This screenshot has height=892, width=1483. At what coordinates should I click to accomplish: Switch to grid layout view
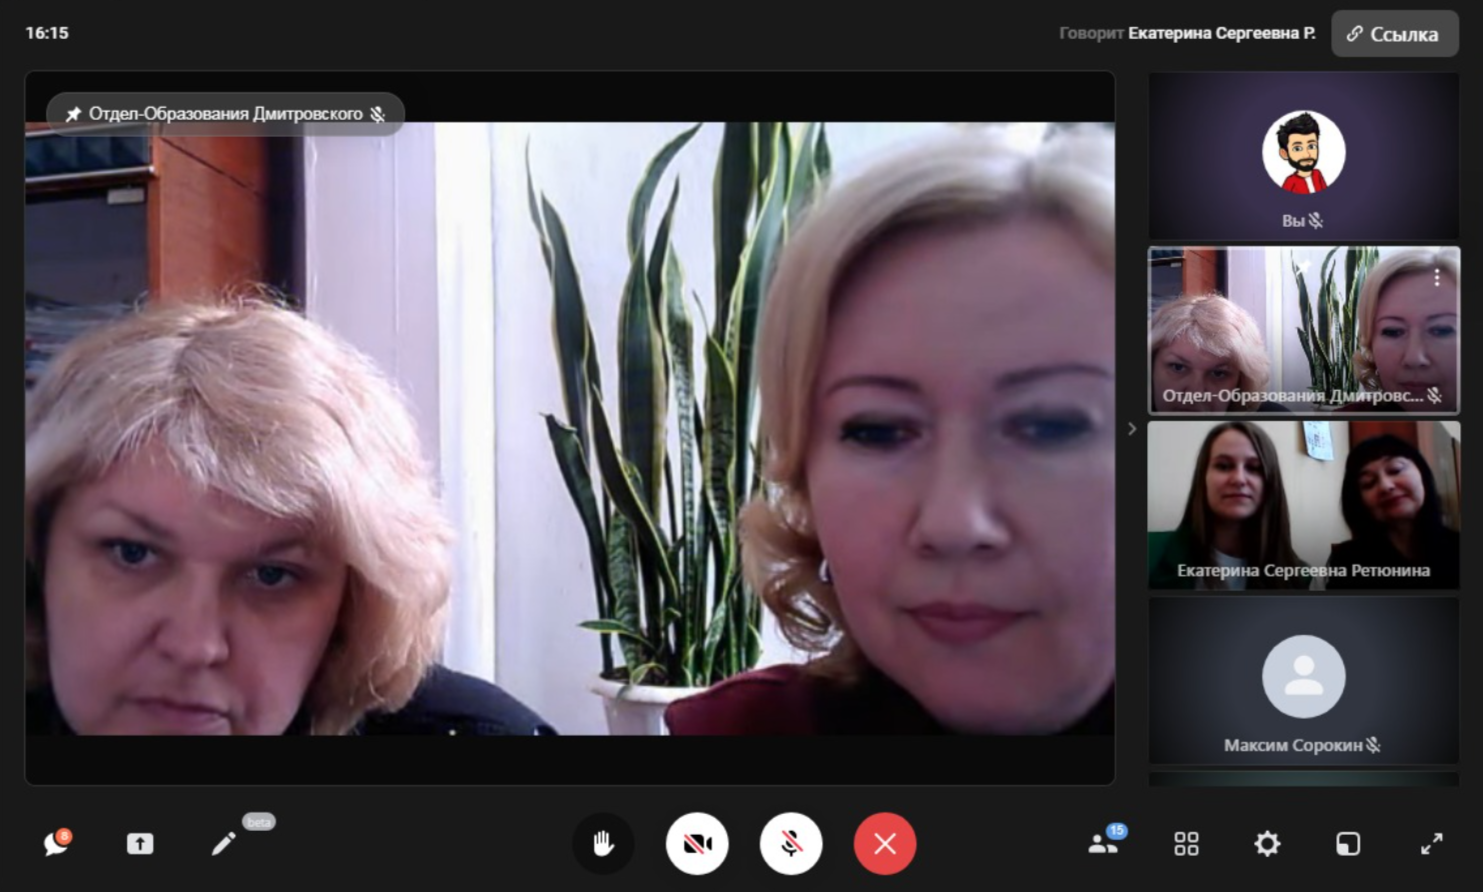click(1186, 844)
